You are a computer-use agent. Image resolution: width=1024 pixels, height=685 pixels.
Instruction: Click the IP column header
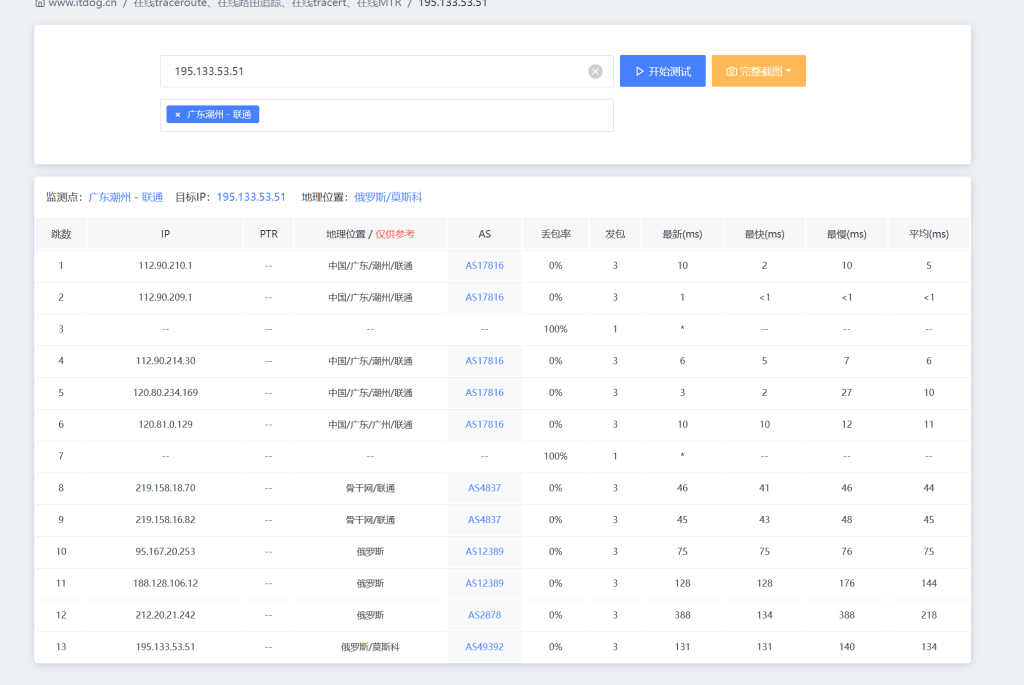coord(165,234)
